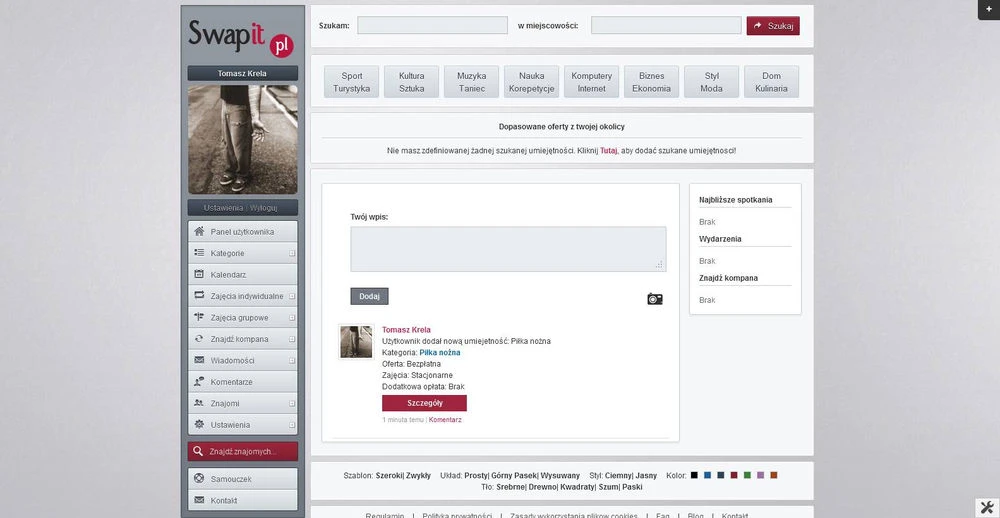Select the dark red color swatch
This screenshot has height=518, width=1000.
click(x=734, y=475)
